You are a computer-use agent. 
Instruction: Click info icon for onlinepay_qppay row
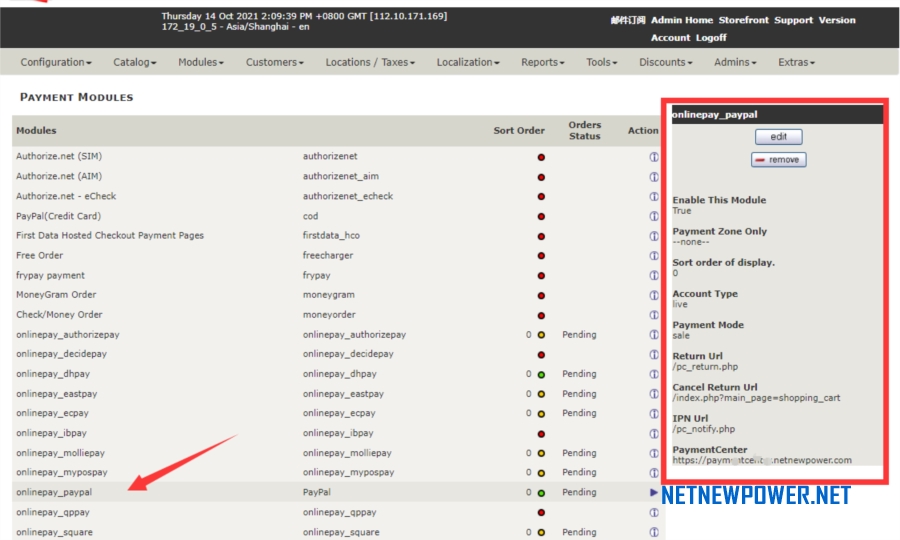pos(654,512)
